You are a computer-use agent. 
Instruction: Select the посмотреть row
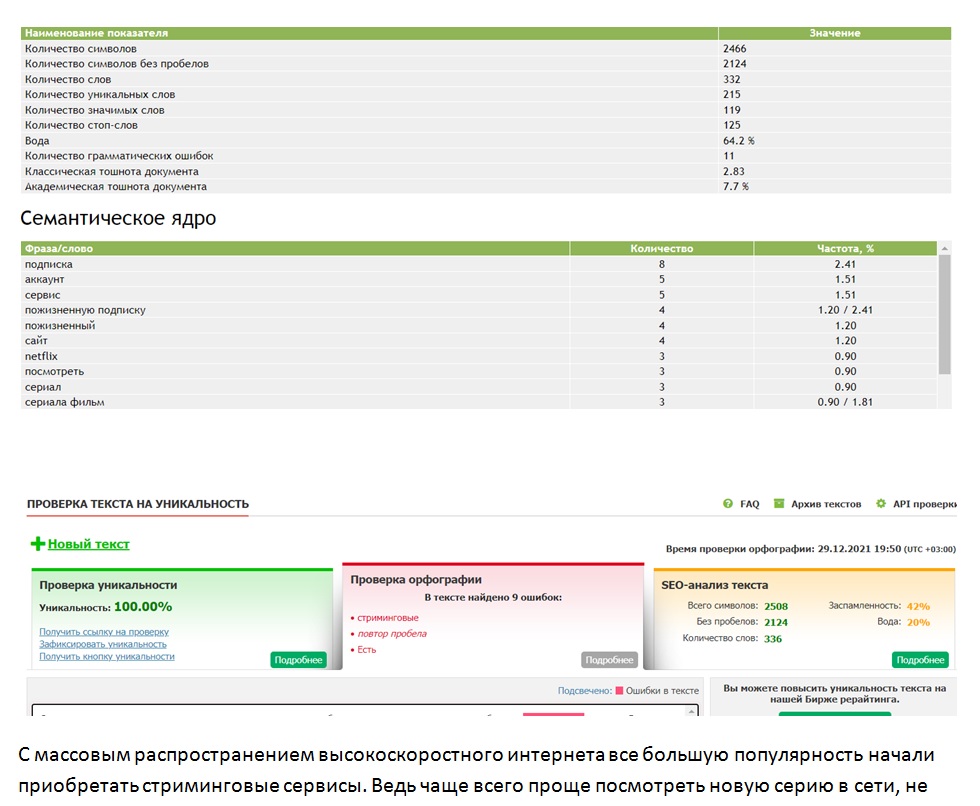click(479, 371)
